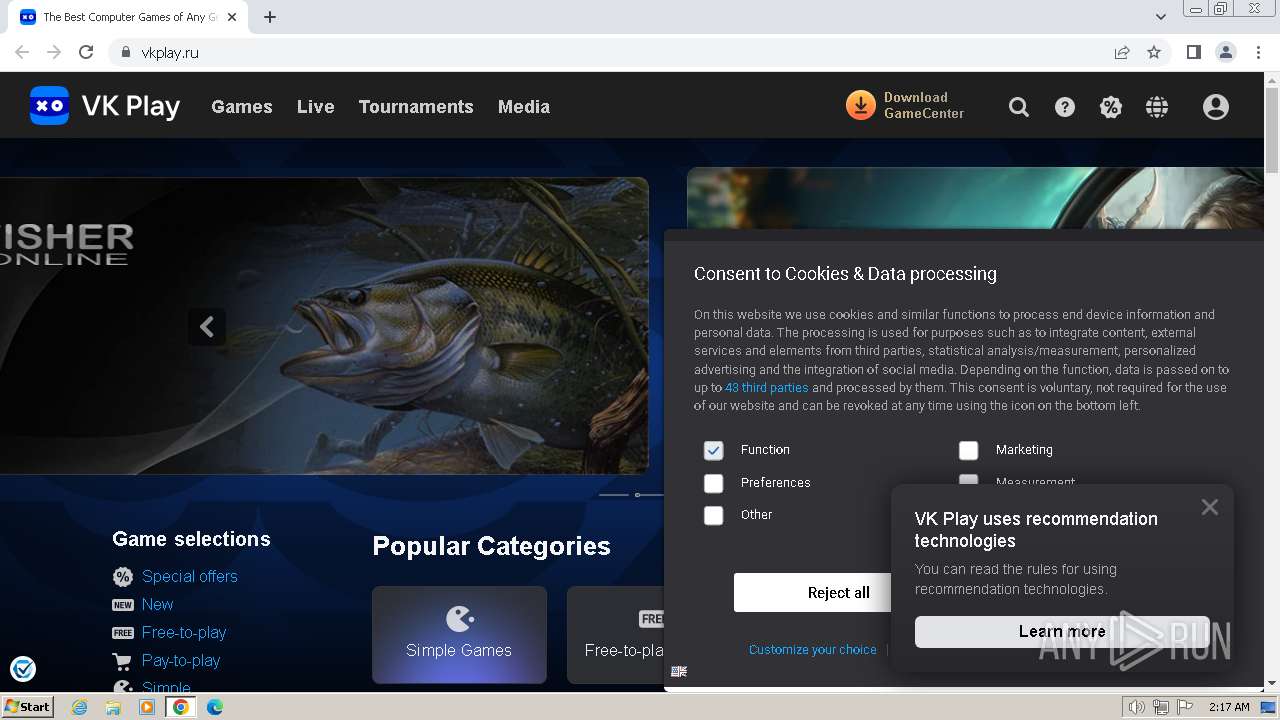Open the language globe icon
1280x720 pixels.
(x=1157, y=107)
